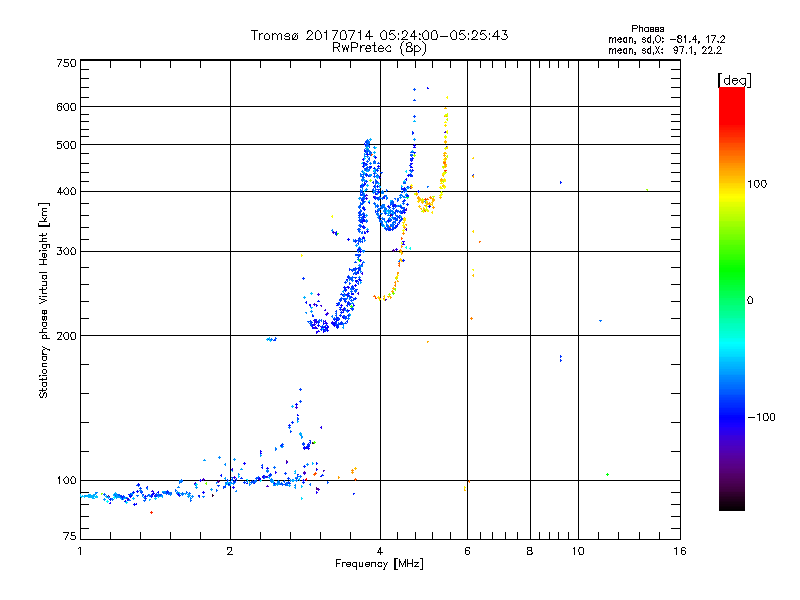This screenshot has width=800, height=600.
Task: Click the y-axis tick label '75'
Action: (70, 536)
